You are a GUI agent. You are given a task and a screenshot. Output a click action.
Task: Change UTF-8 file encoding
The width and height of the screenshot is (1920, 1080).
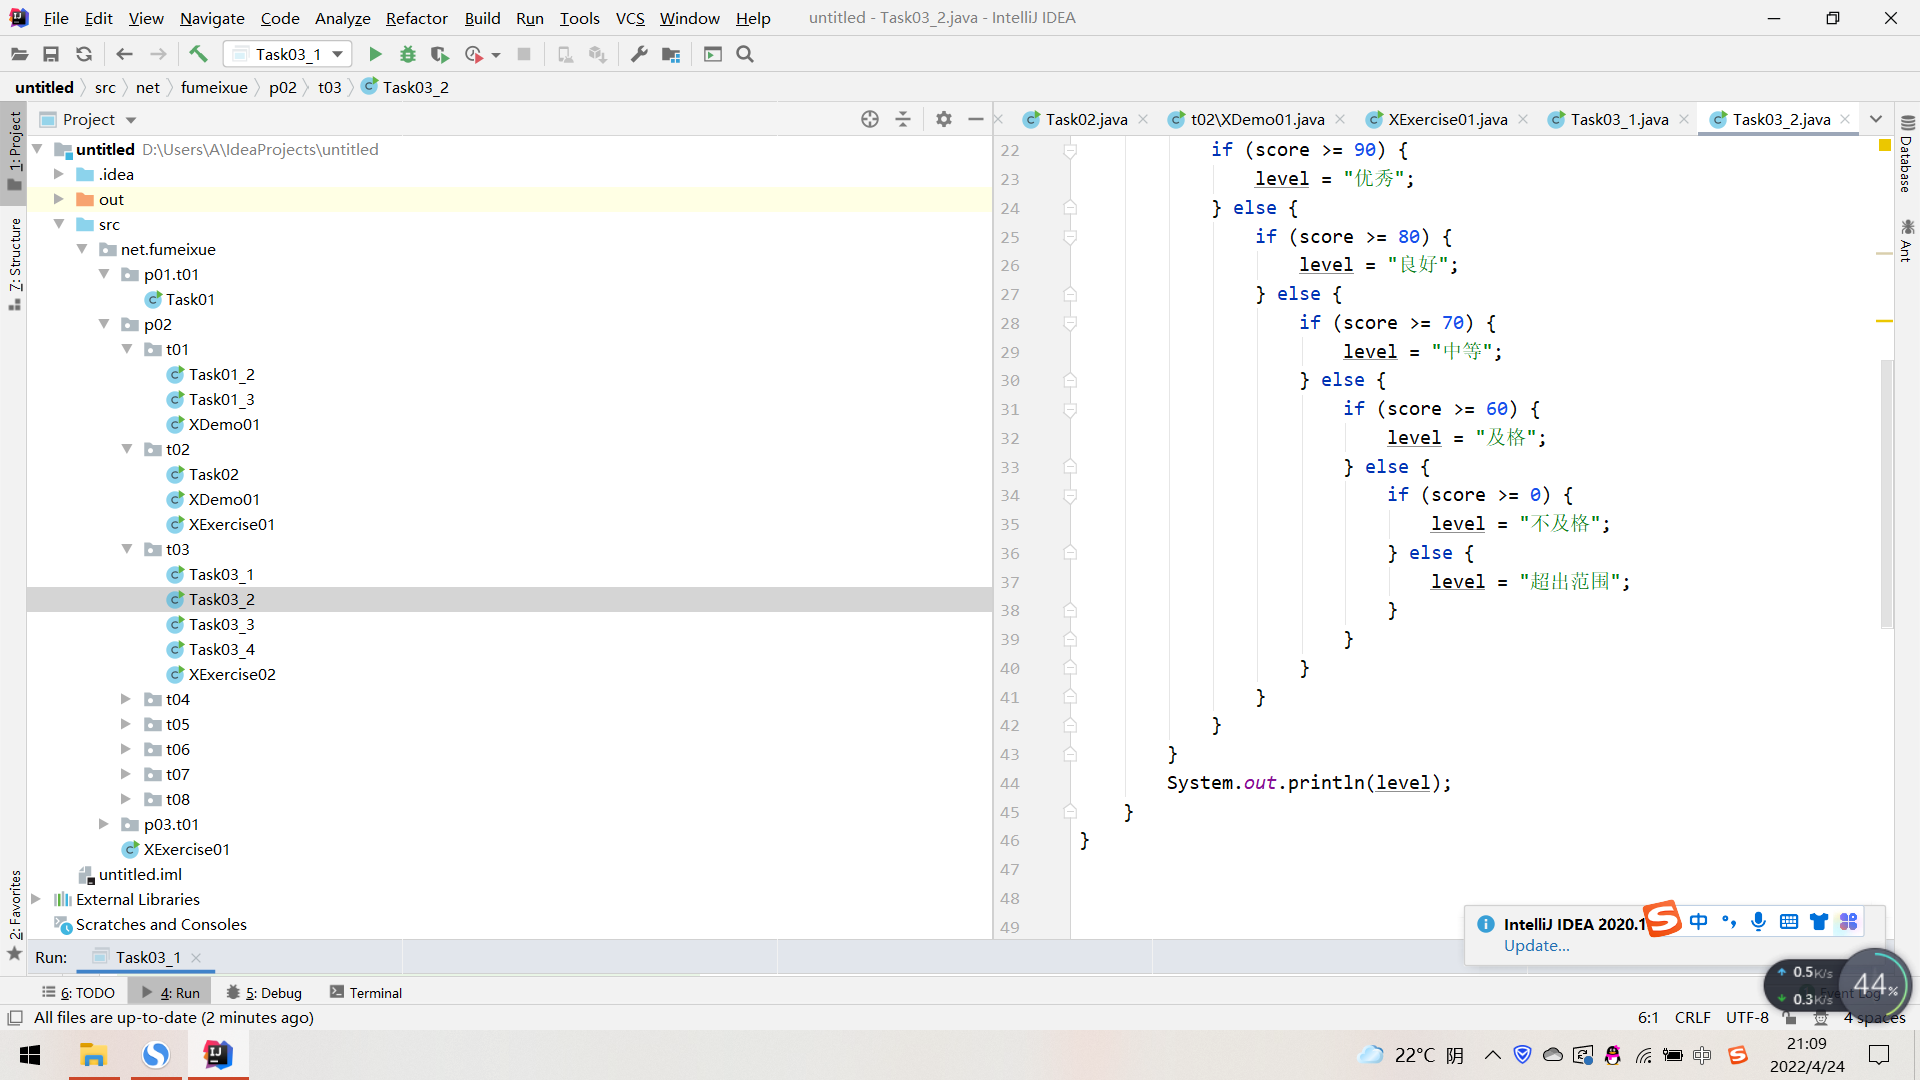1747,1018
